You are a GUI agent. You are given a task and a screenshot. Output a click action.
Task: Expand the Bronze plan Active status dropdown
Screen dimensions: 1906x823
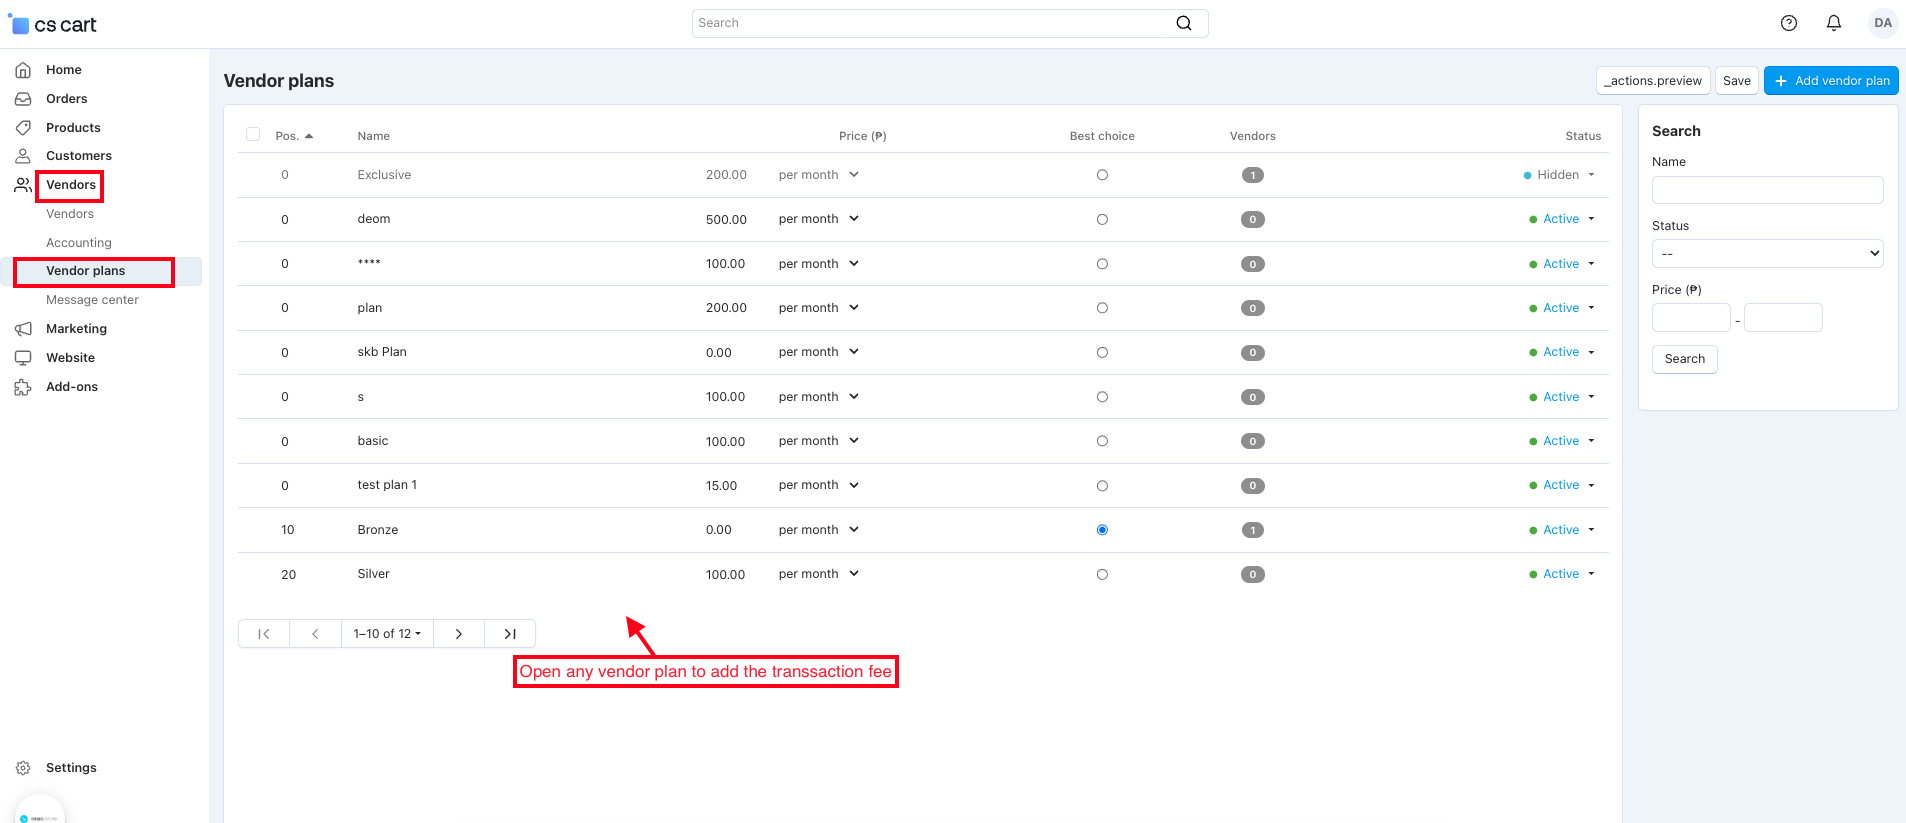[x=1562, y=530]
